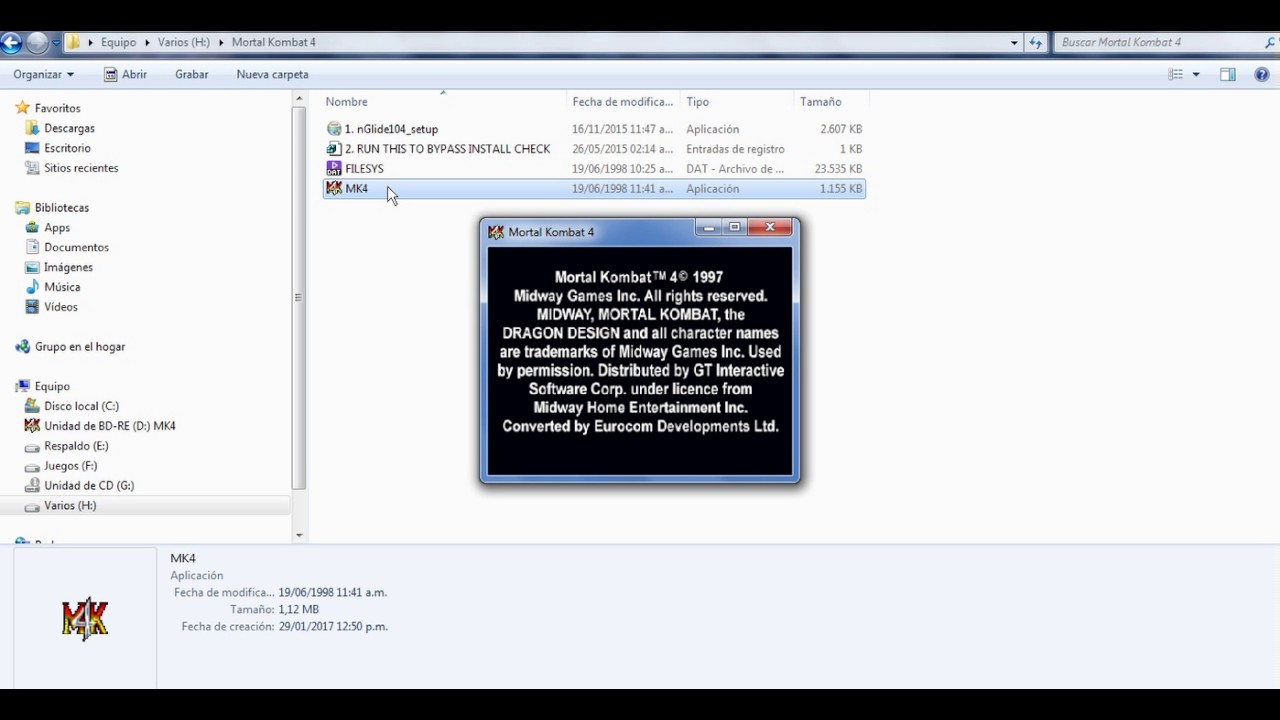This screenshot has height=720, width=1280.
Task: Click Bibliotecas icon in sidebar
Action: point(22,208)
